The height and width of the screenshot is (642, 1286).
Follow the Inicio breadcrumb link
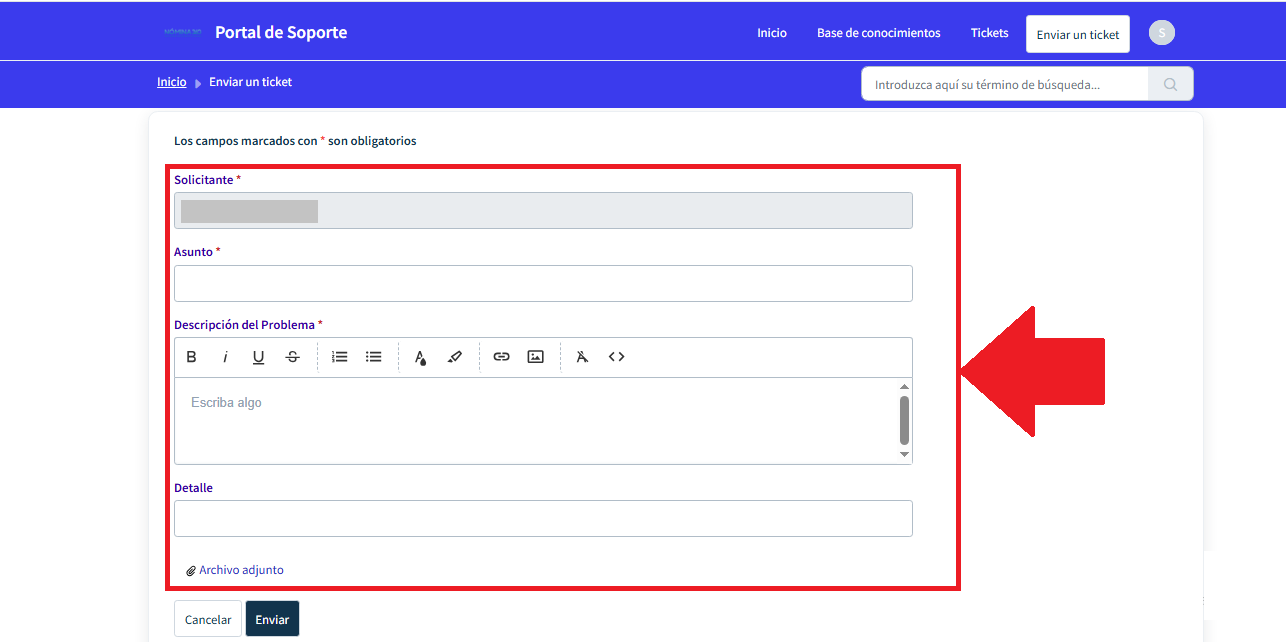pyautogui.click(x=172, y=82)
